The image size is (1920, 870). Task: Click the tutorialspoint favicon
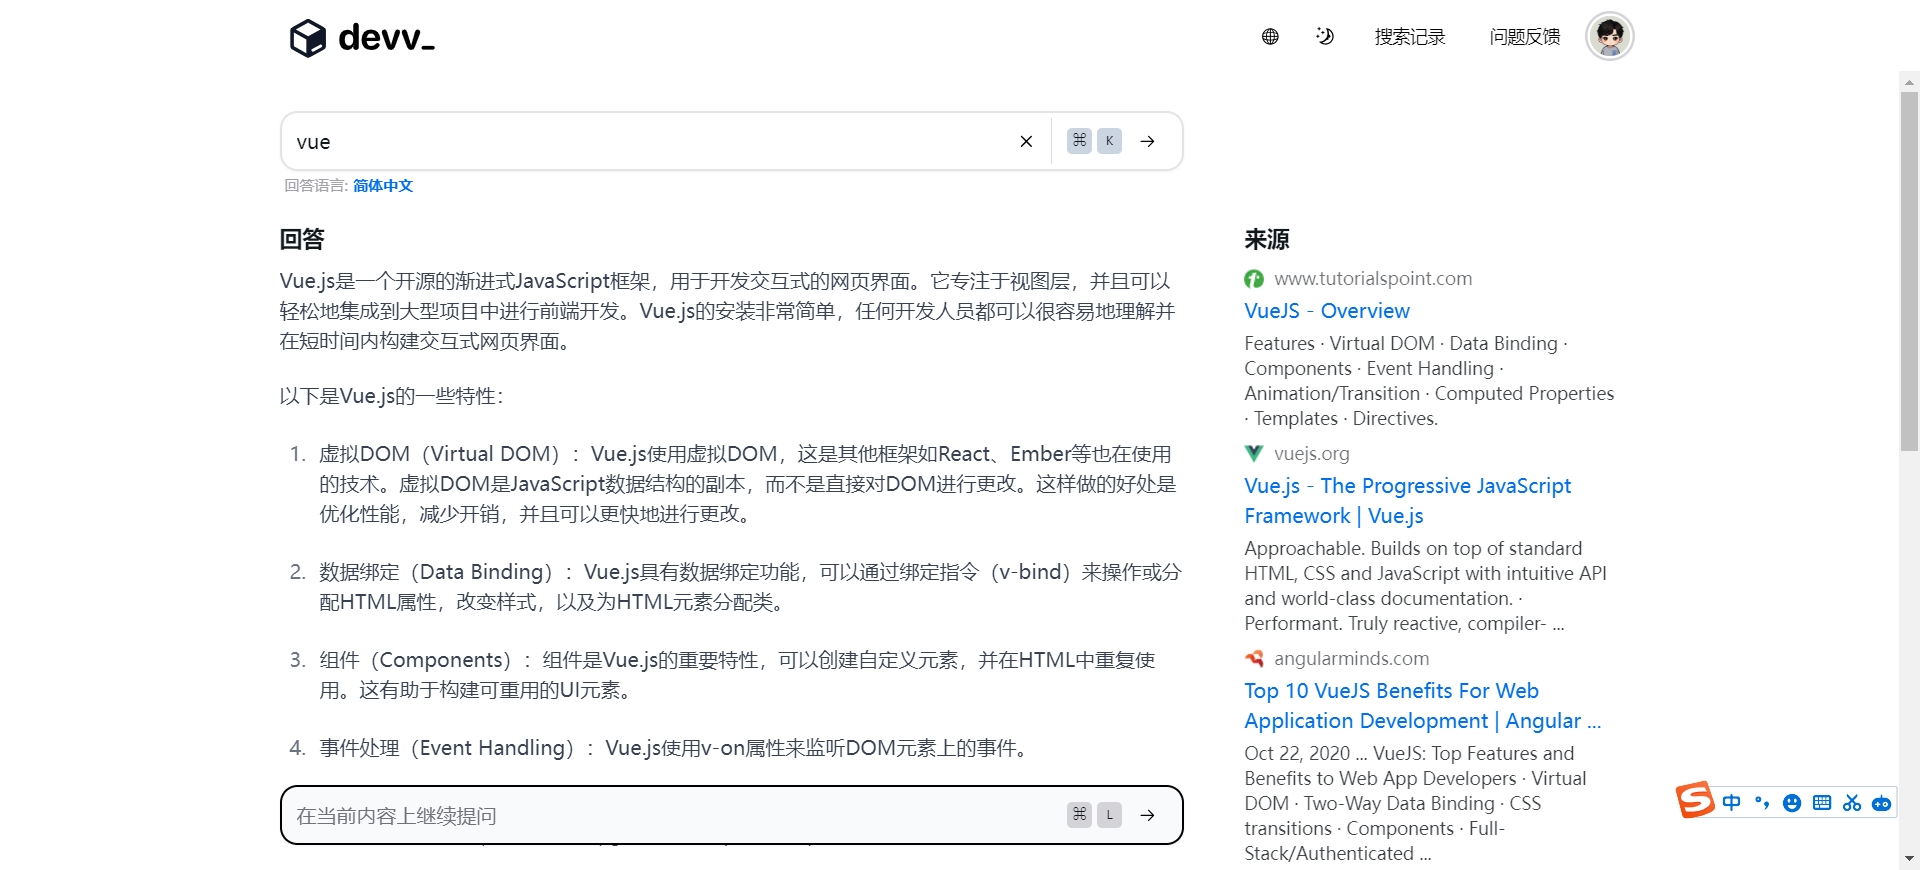[x=1254, y=279]
